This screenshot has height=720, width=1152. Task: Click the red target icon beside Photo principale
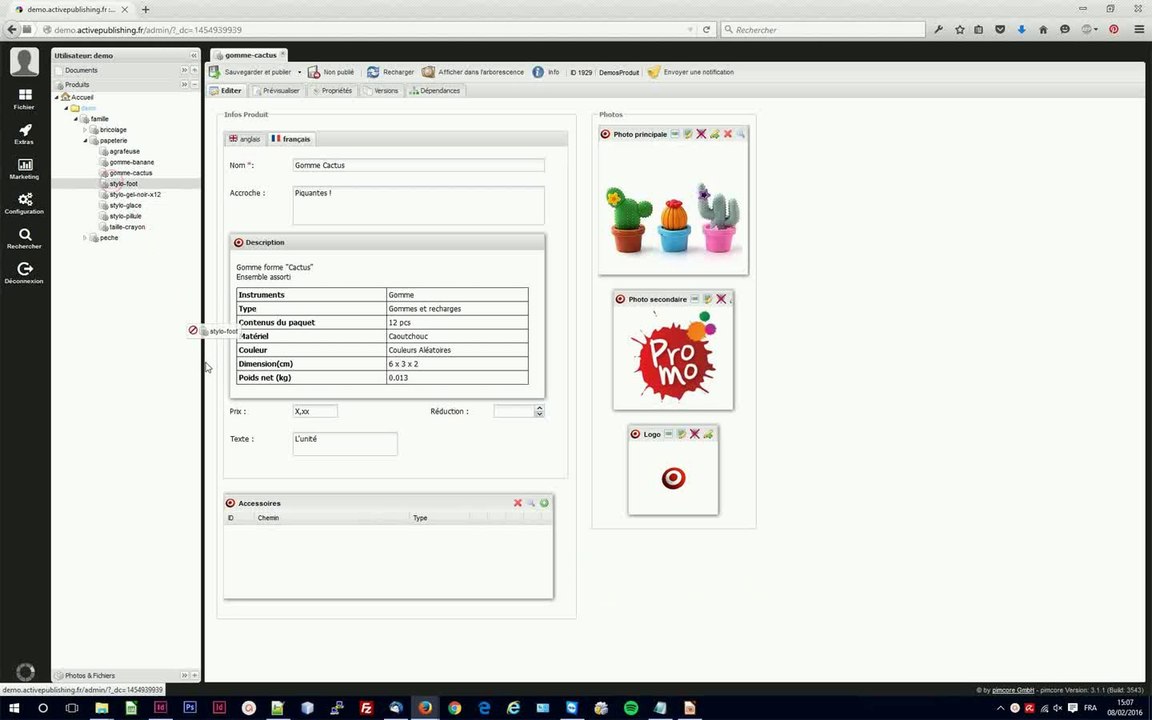pos(605,134)
